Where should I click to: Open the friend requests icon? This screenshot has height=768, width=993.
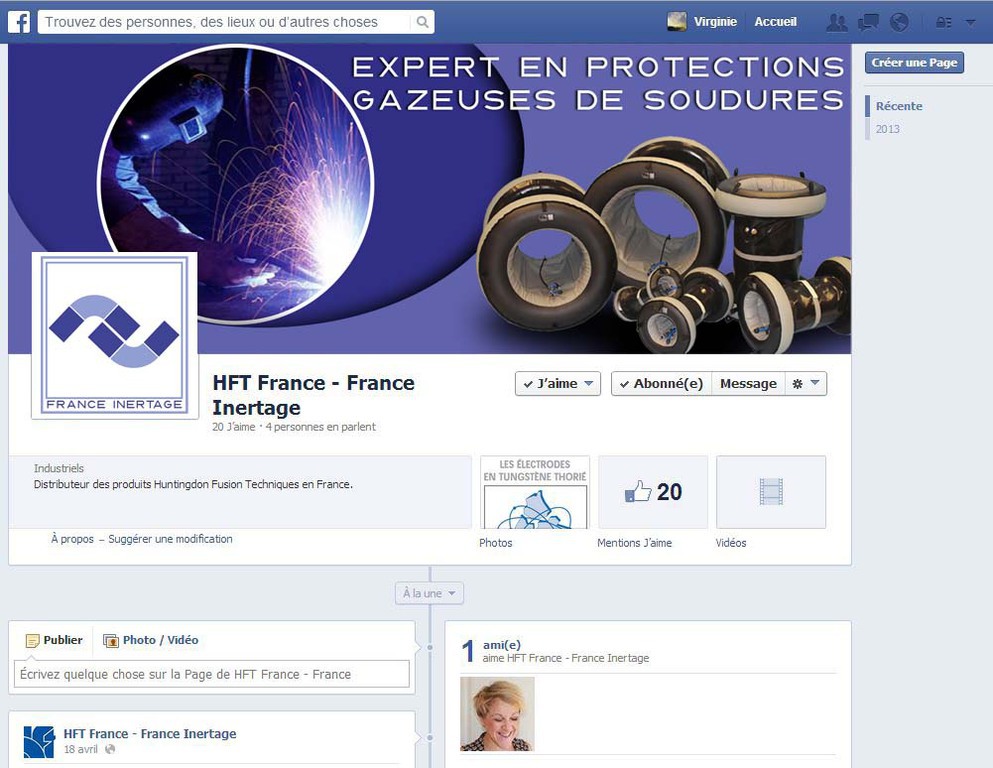pos(837,23)
